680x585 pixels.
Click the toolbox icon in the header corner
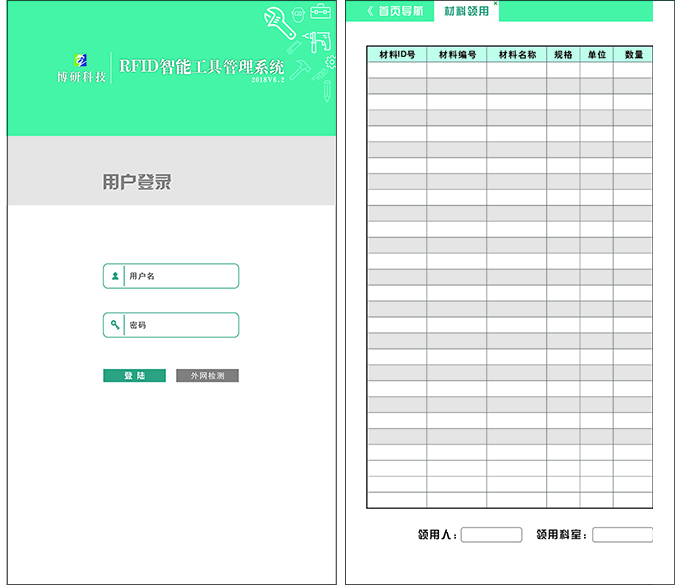(320, 11)
